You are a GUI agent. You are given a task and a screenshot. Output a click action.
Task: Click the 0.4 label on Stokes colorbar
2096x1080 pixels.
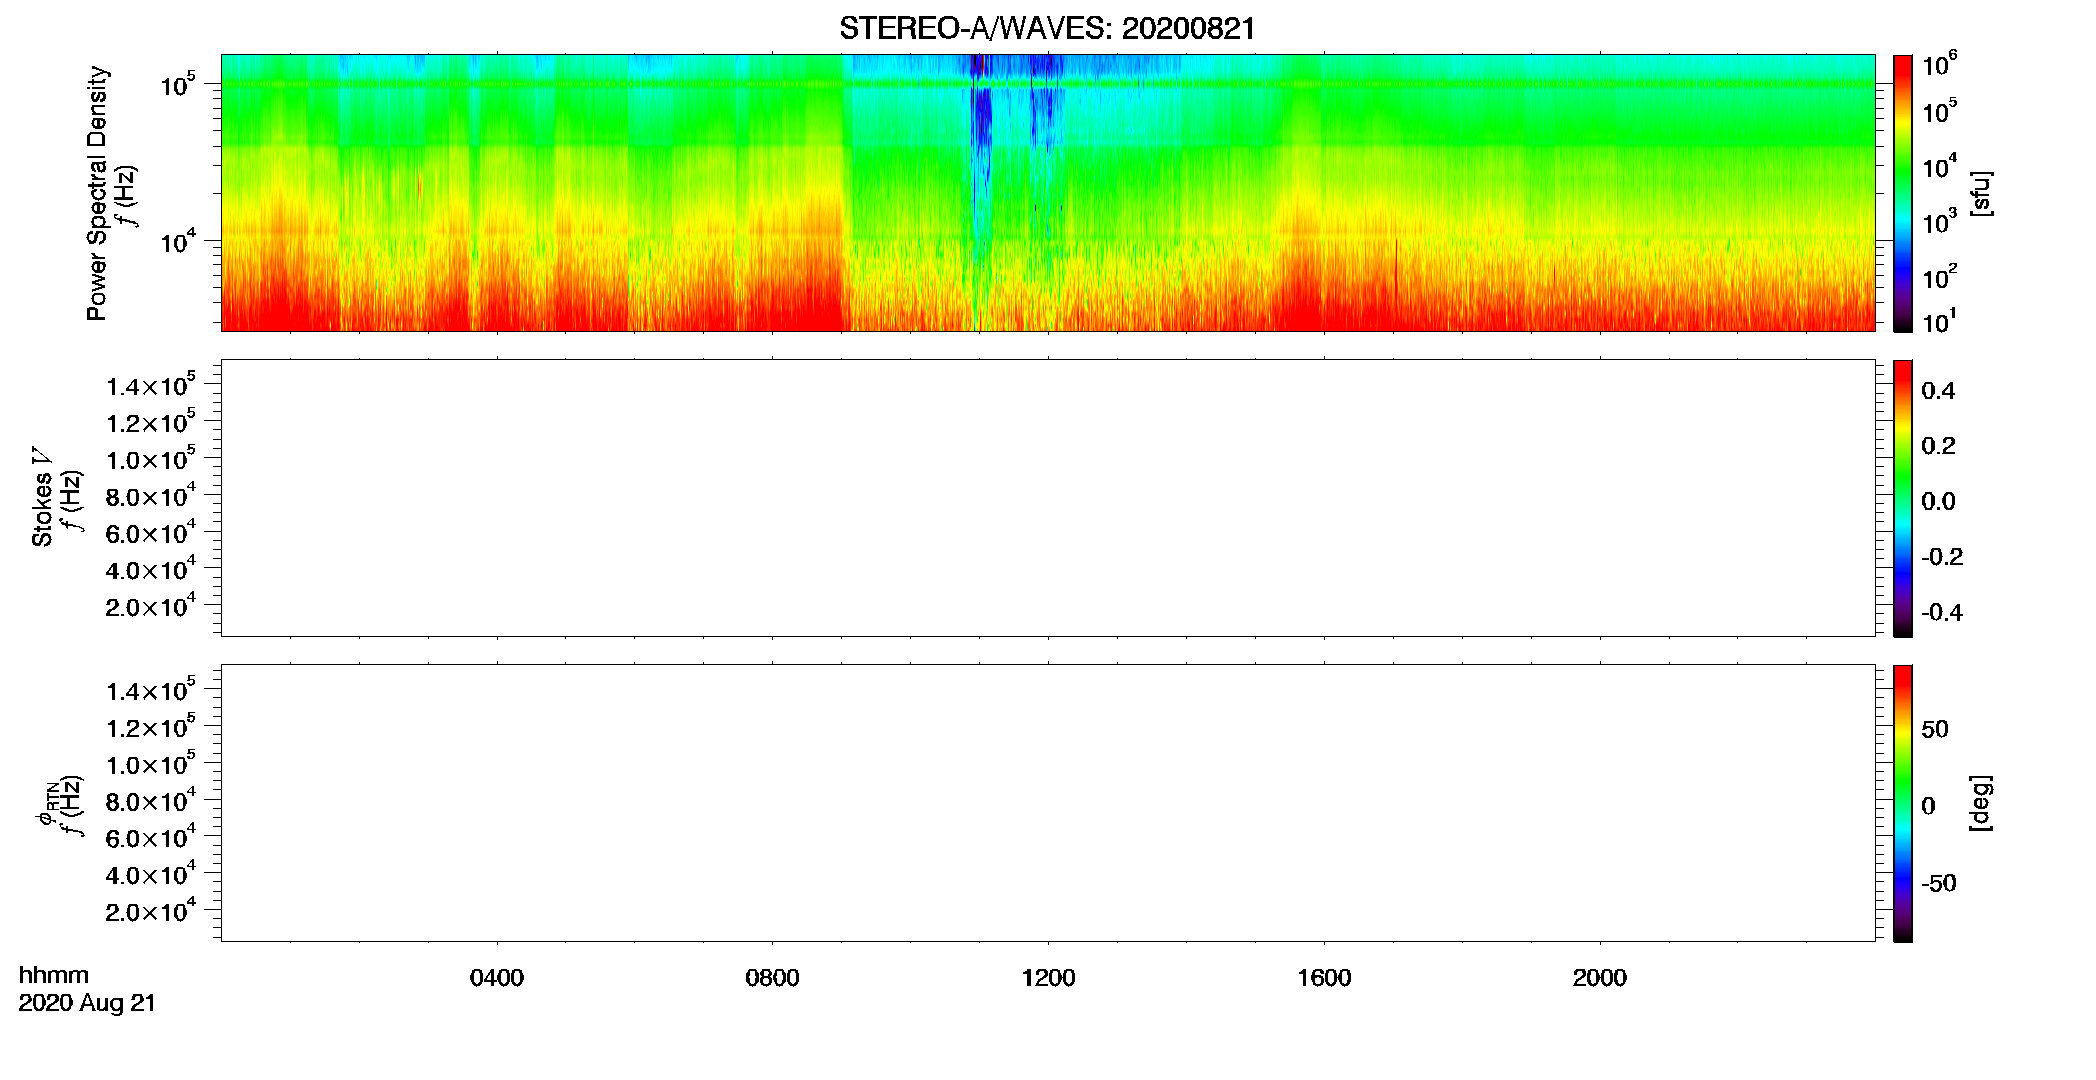pyautogui.click(x=1938, y=391)
